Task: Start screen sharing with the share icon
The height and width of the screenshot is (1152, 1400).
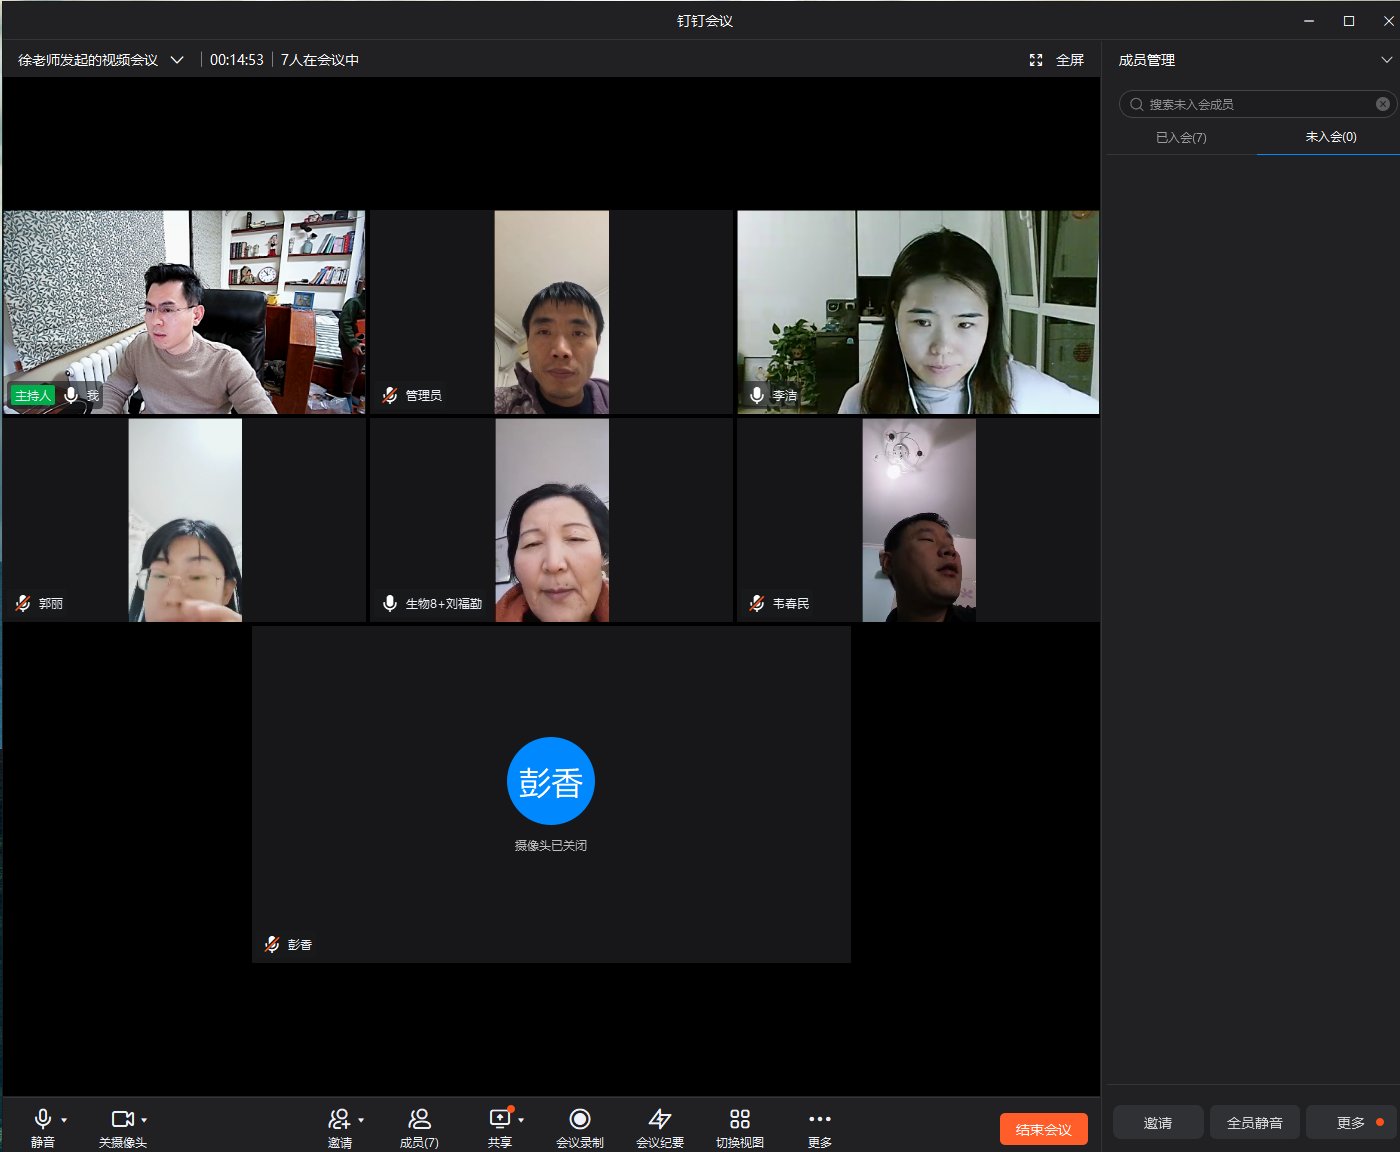Action: coord(499,1120)
